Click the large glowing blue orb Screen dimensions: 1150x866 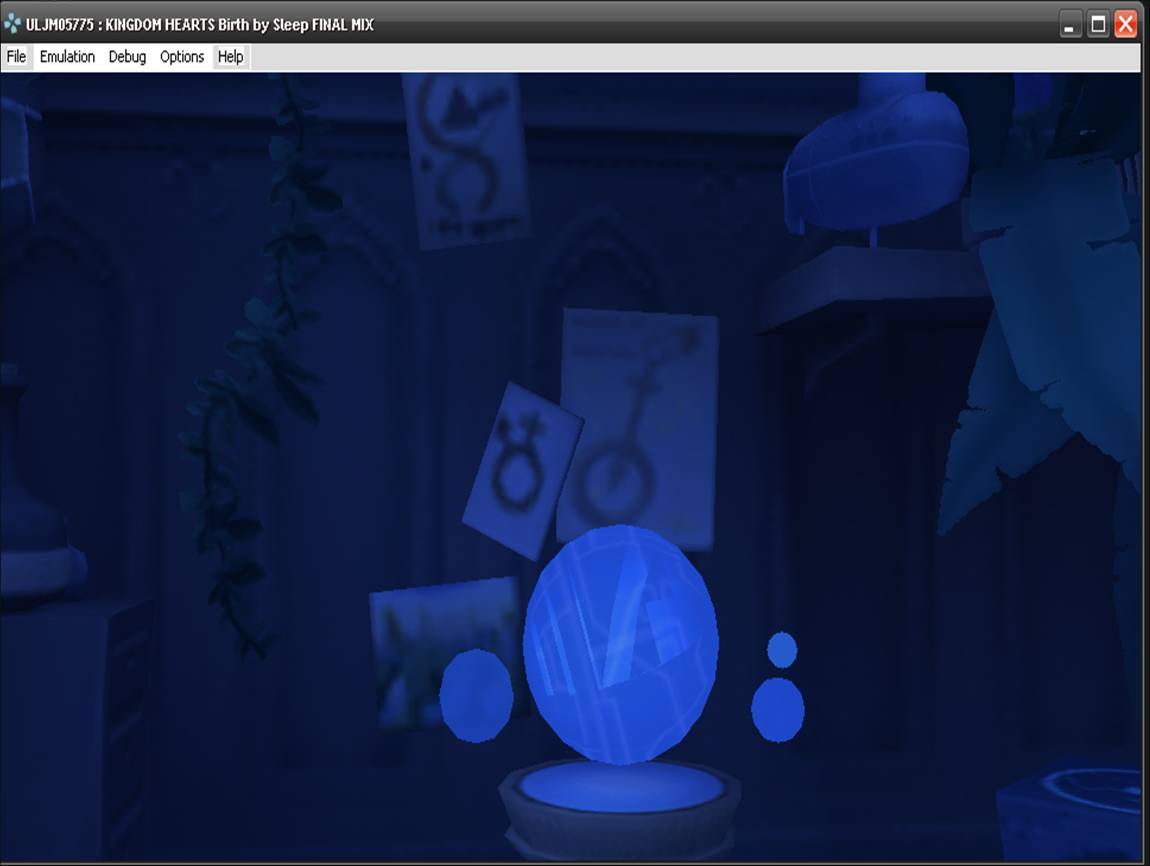coord(620,643)
